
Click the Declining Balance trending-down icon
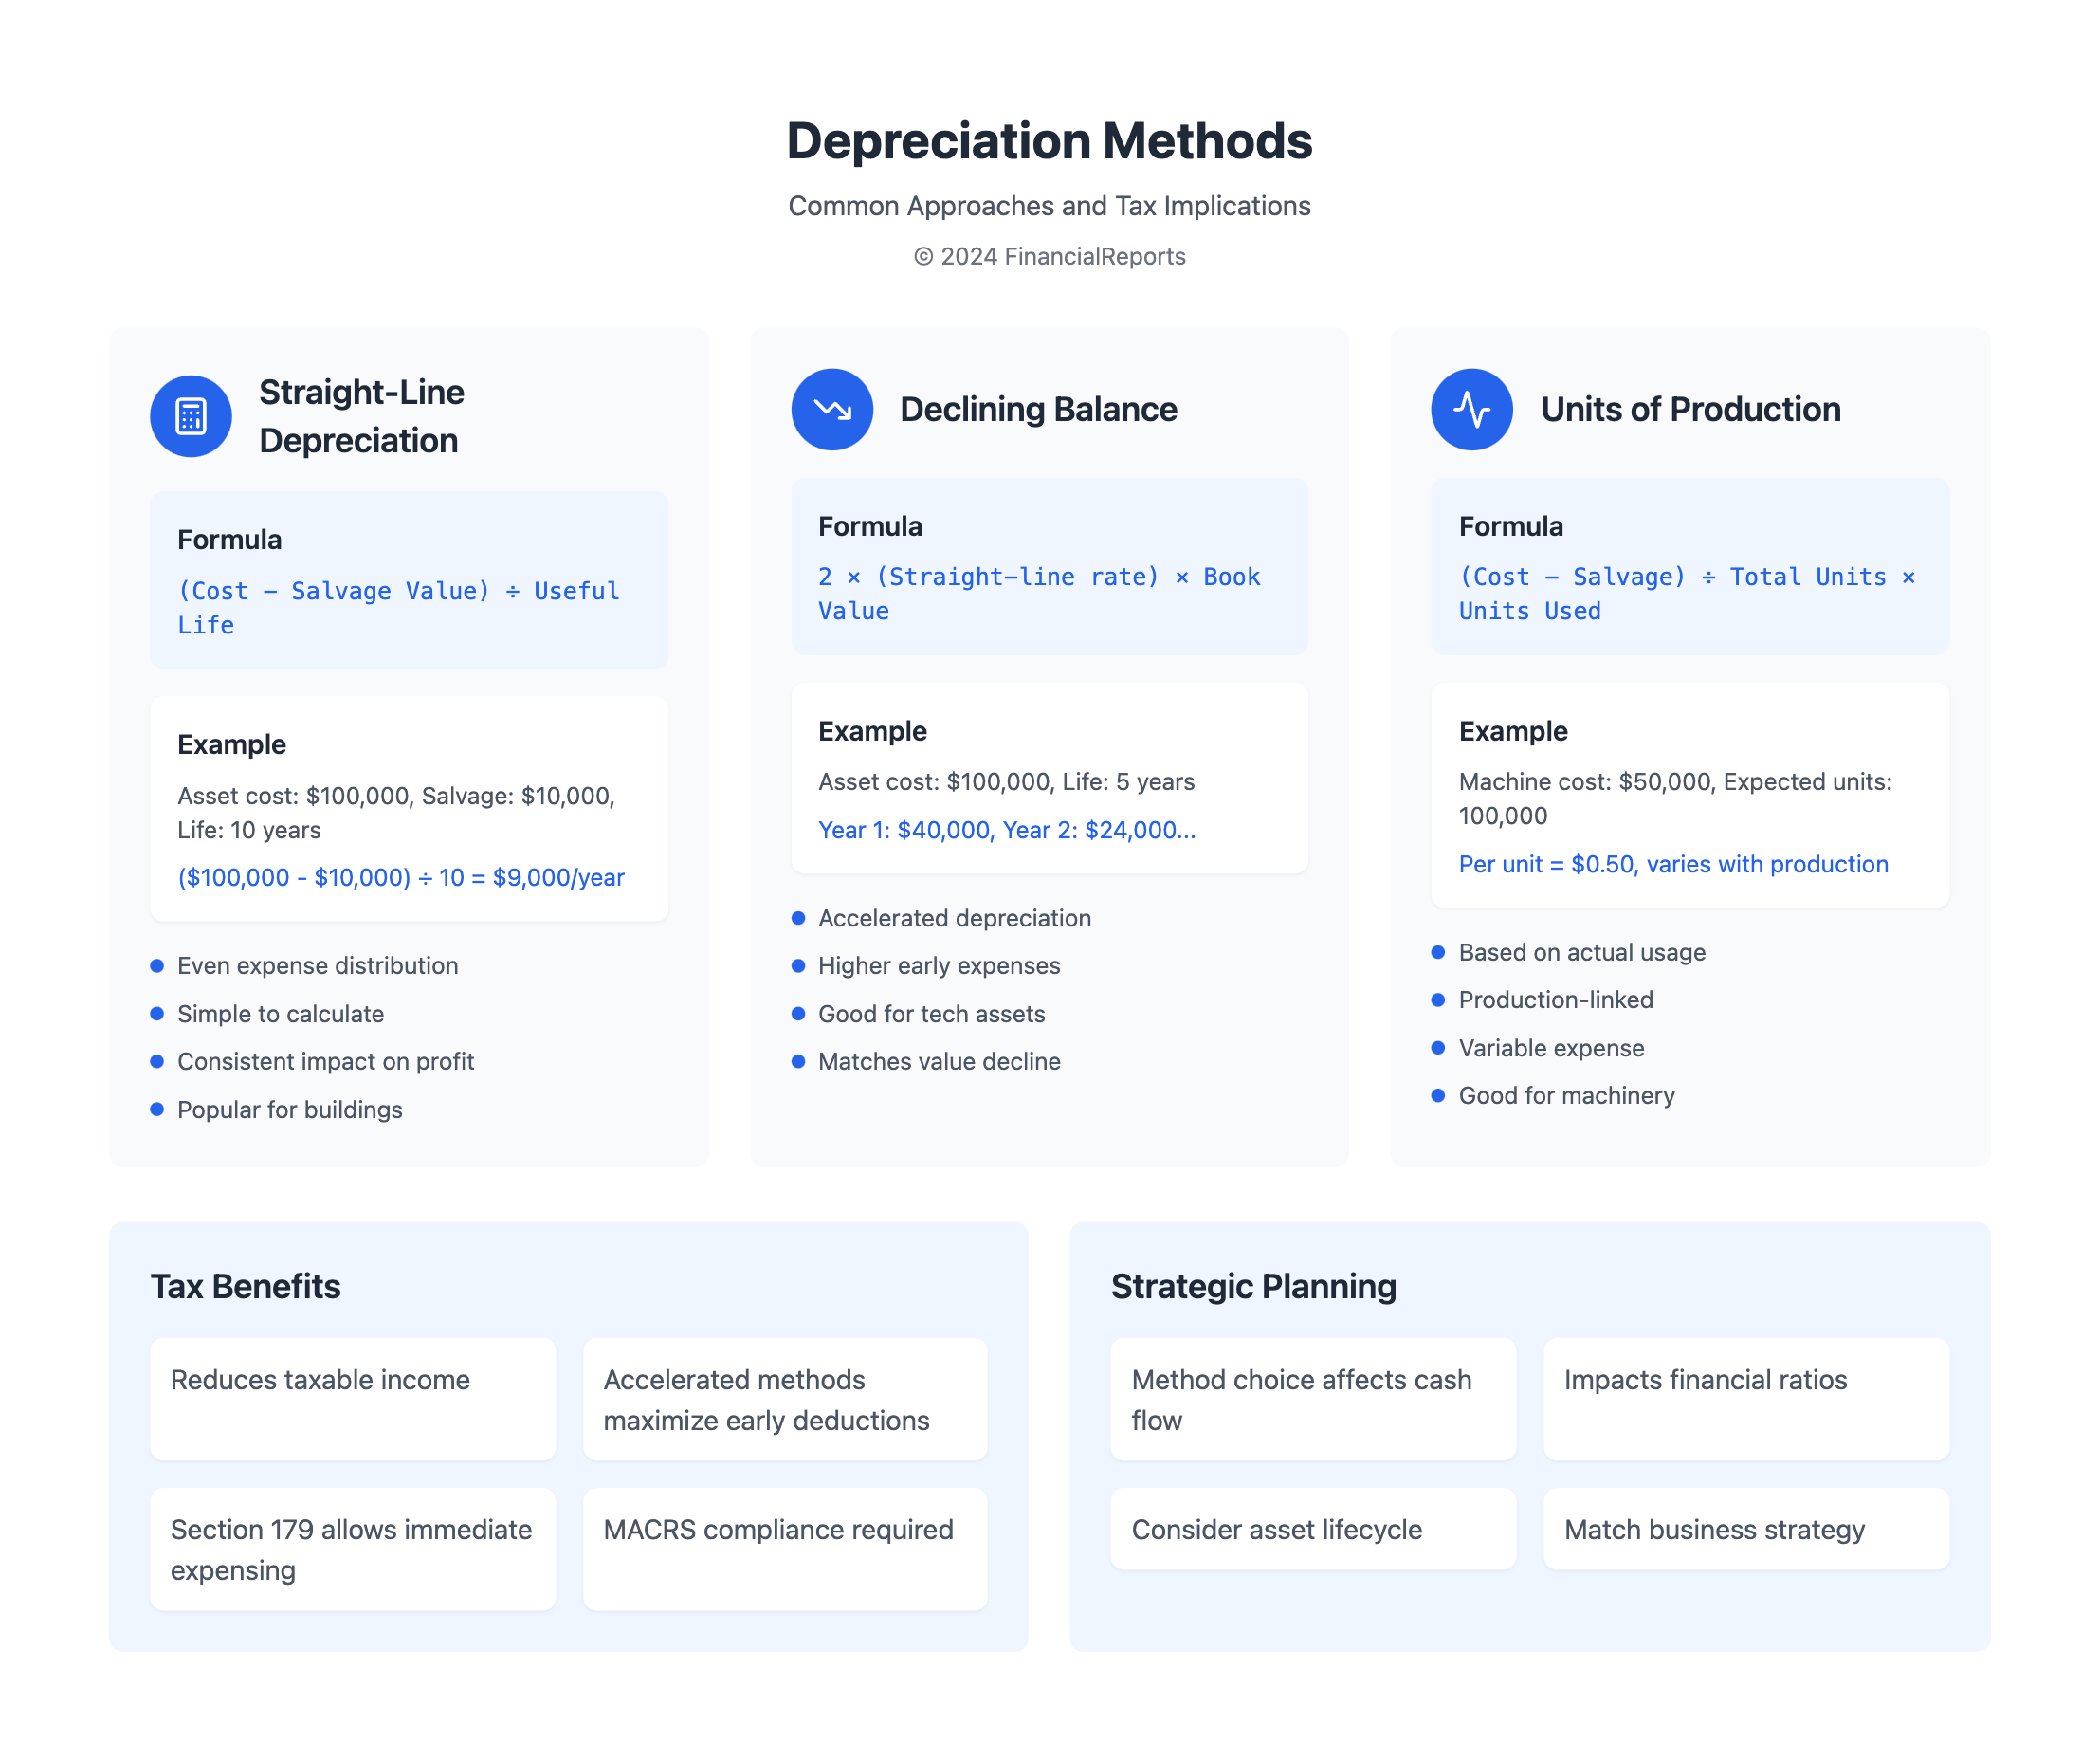coord(831,409)
